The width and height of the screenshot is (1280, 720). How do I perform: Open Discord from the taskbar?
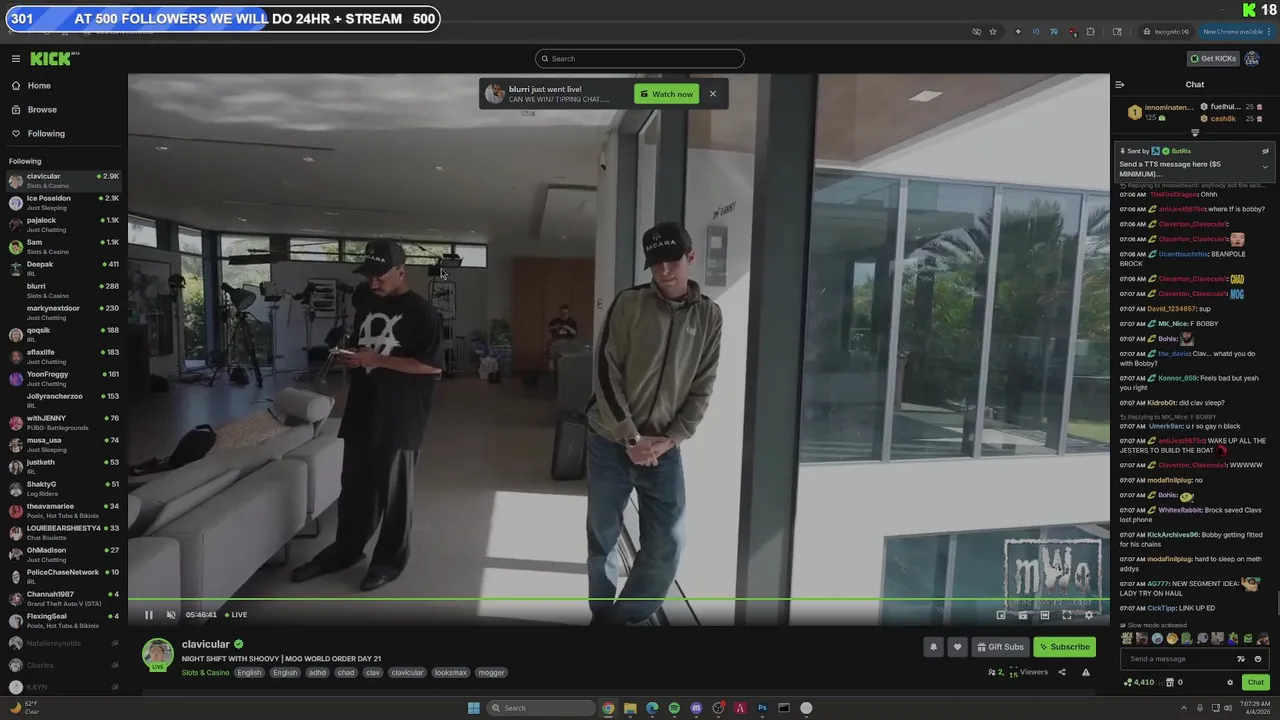point(696,708)
